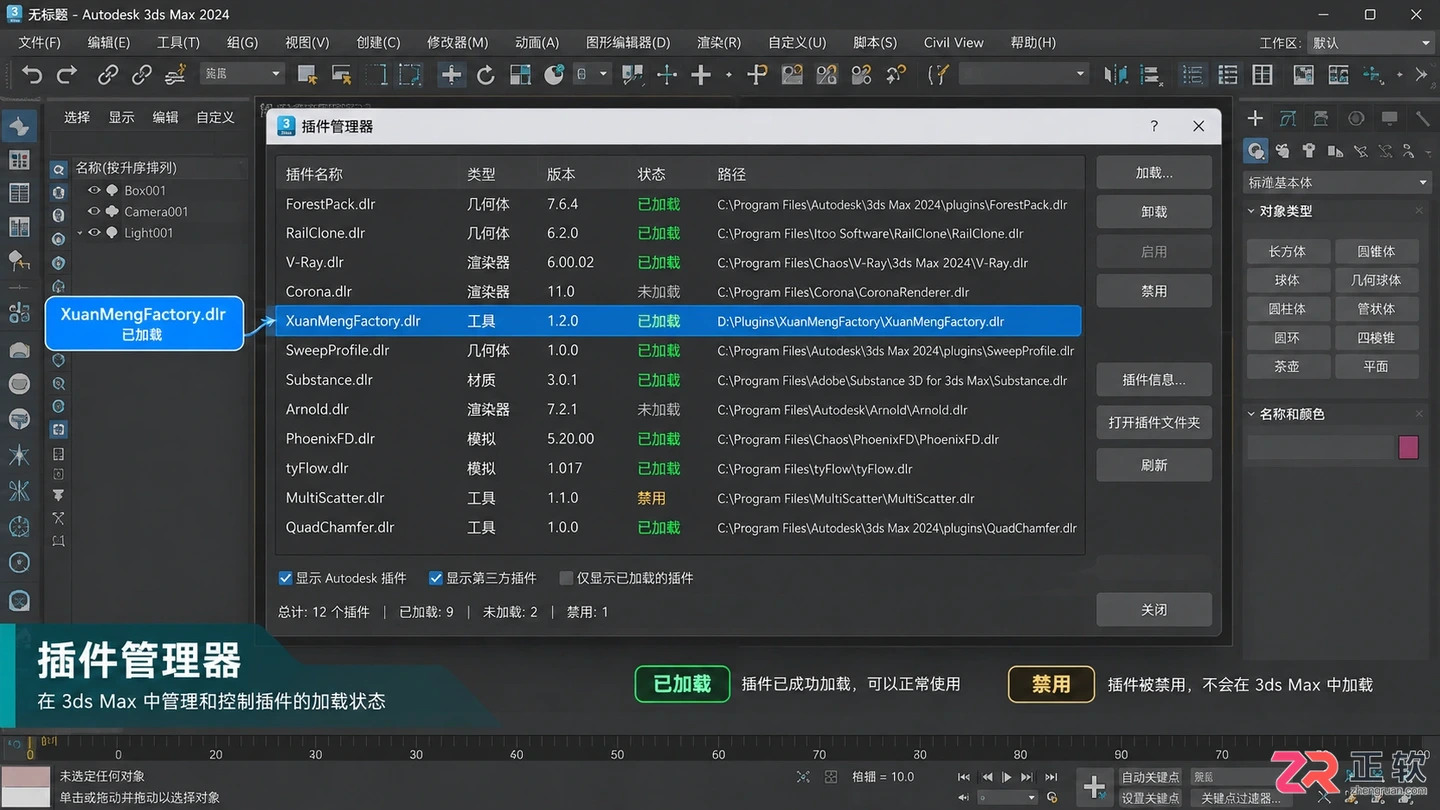The height and width of the screenshot is (810, 1440).
Task: Click the Redo arrow in main toolbar
Action: [67, 75]
